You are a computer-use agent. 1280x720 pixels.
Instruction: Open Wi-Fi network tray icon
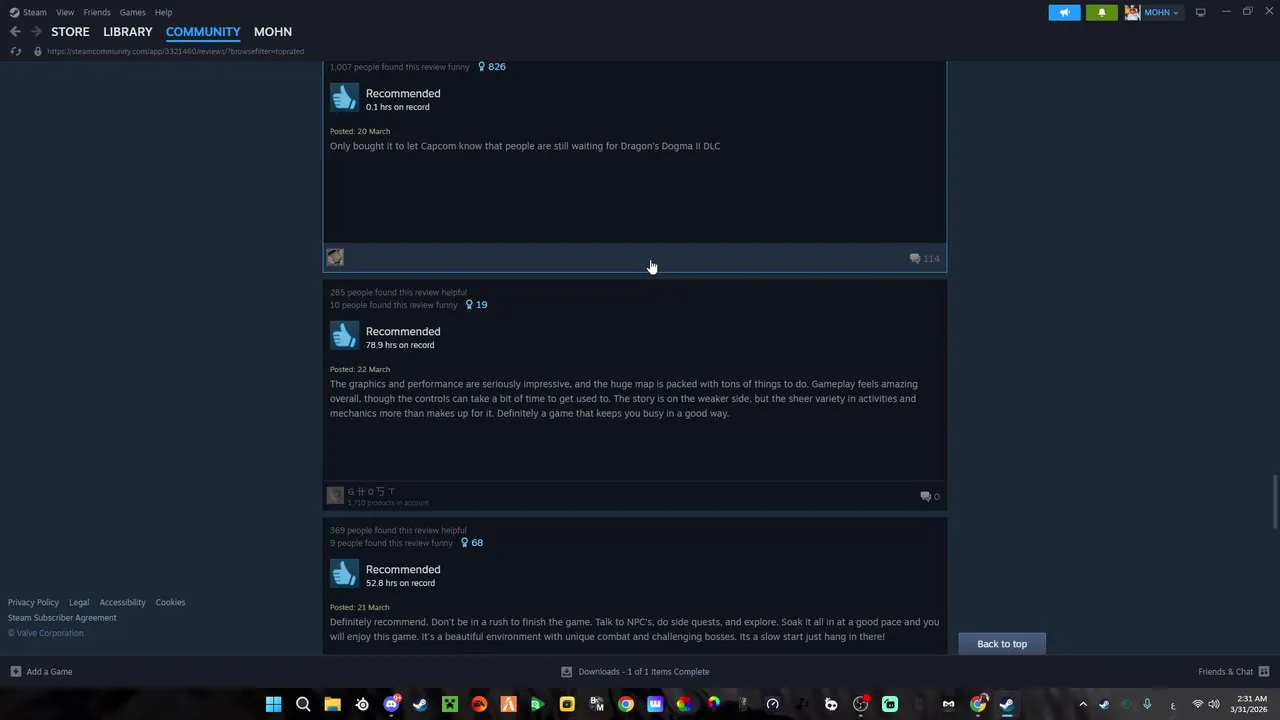[1197, 704]
